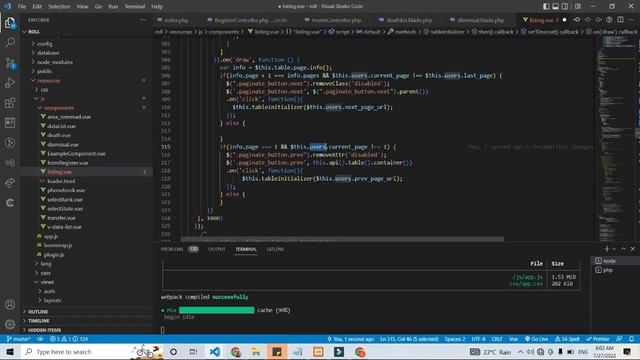640x360 pixels.
Task: Open the Accounts menu icon
Action: click(x=10, y=304)
